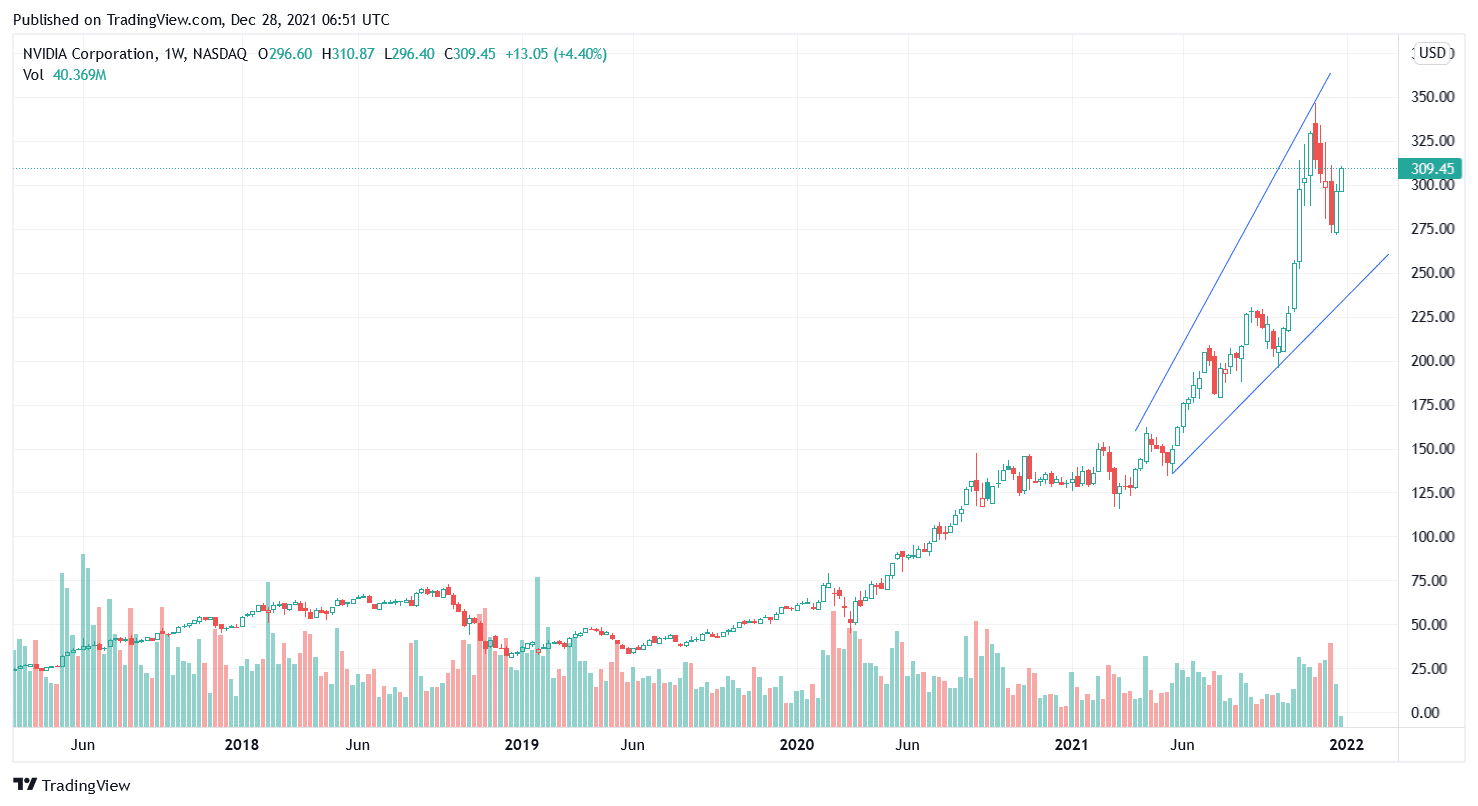The height and width of the screenshot is (806, 1478).
Task: Select the upper blue trend line
Action: point(1232,252)
